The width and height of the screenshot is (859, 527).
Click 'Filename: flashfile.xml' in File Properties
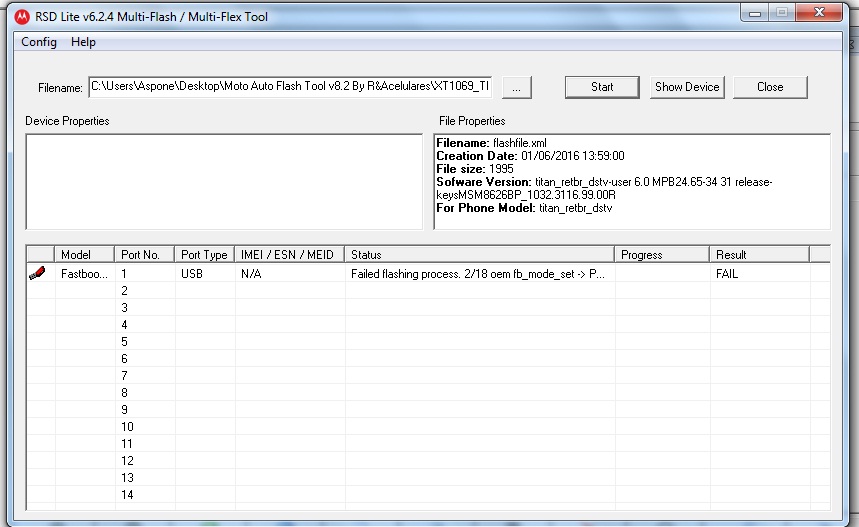pyautogui.click(x=491, y=143)
